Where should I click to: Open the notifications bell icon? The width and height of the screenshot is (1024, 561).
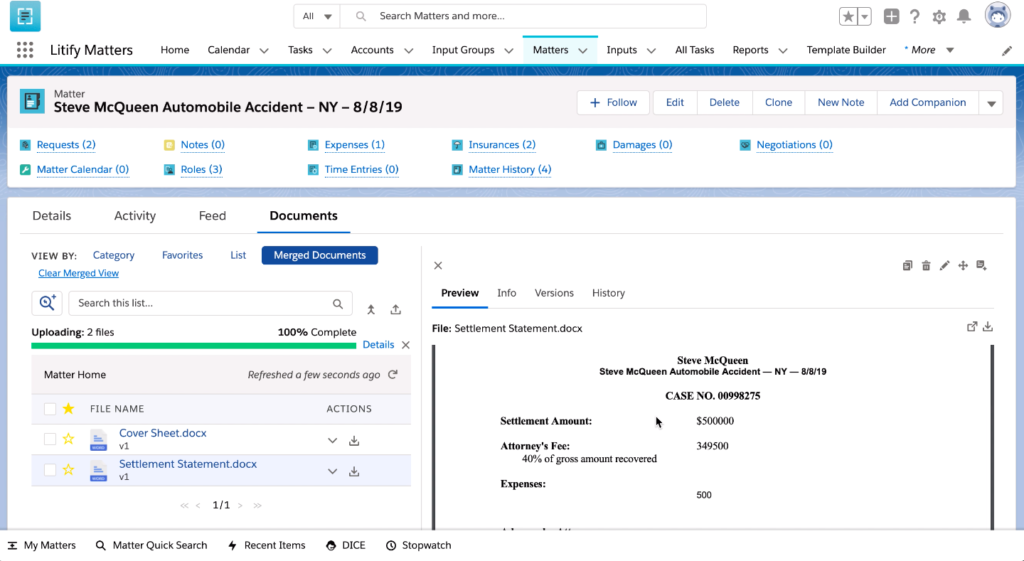coord(964,17)
